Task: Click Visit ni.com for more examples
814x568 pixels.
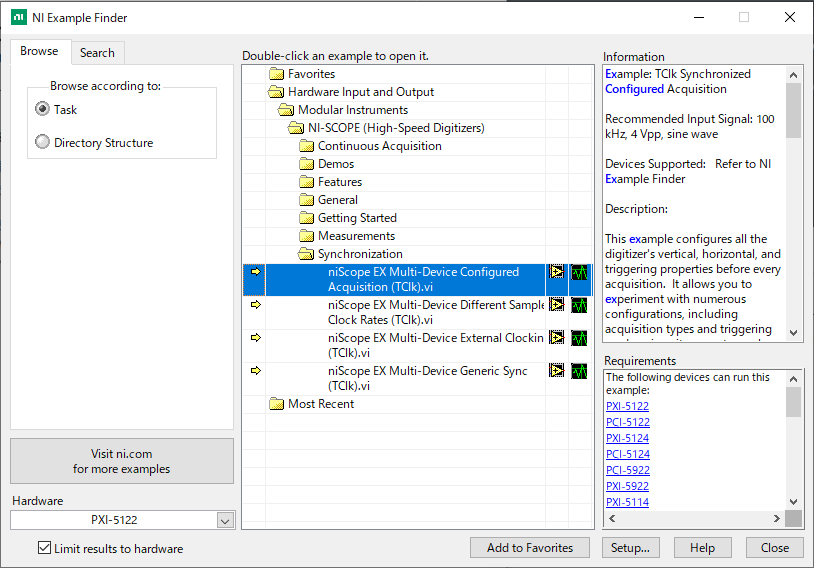Action: (122, 461)
